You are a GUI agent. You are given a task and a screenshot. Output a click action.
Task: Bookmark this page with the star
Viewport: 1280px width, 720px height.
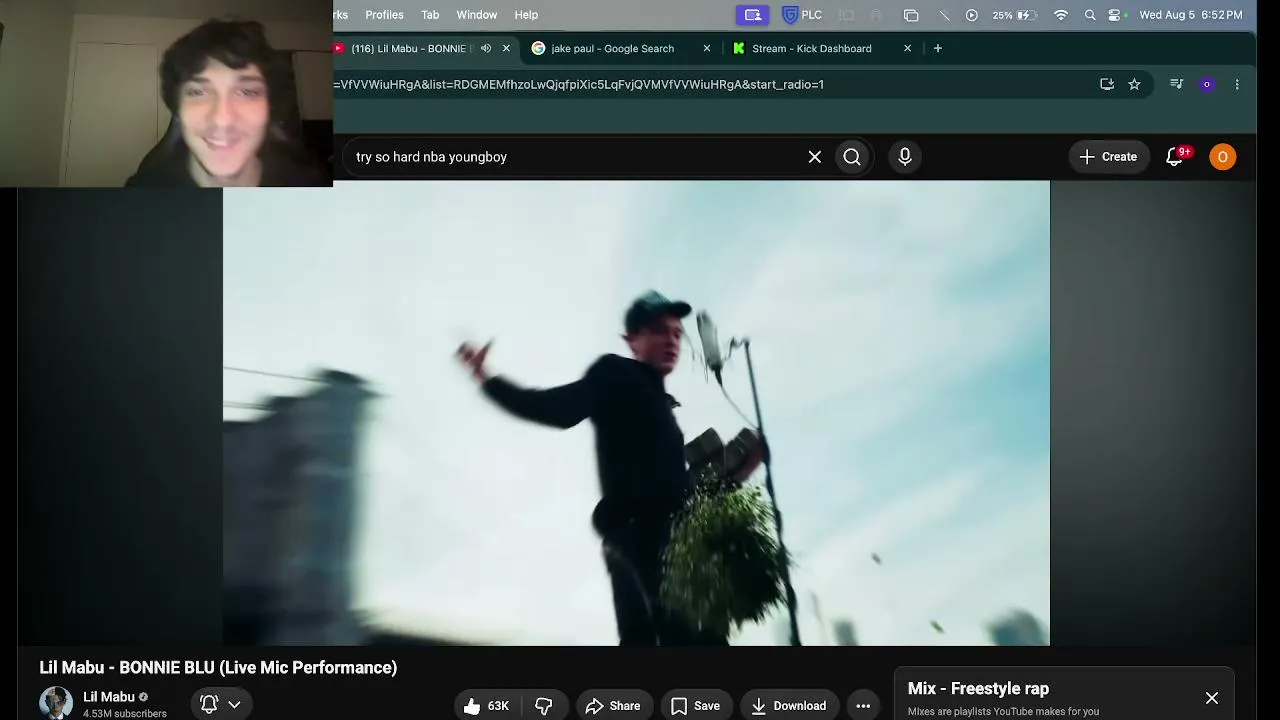[1134, 85]
